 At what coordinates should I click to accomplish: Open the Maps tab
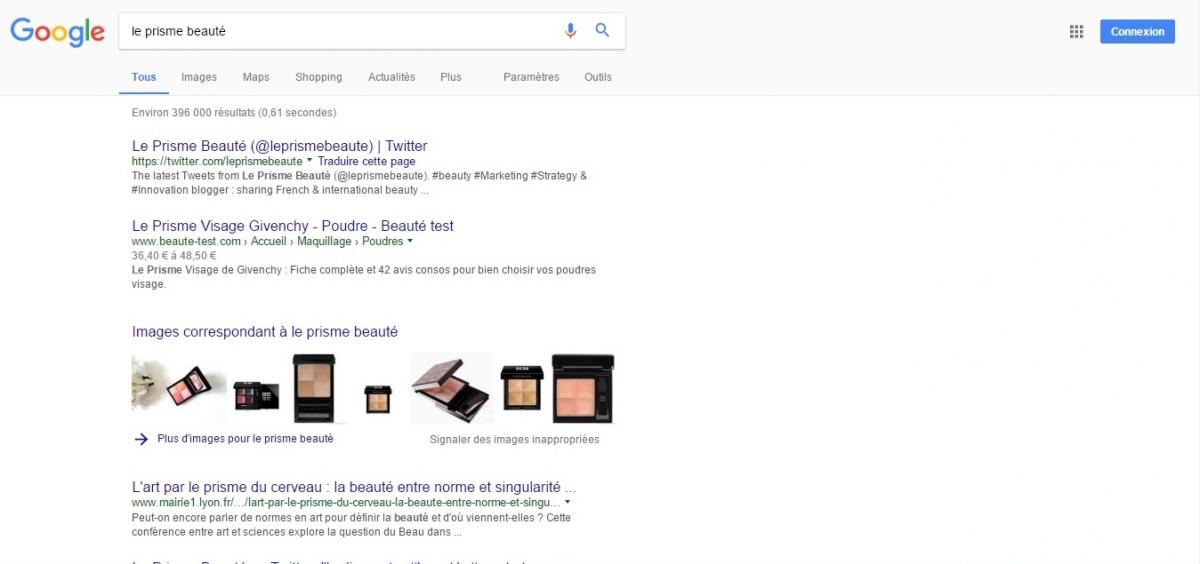click(256, 77)
